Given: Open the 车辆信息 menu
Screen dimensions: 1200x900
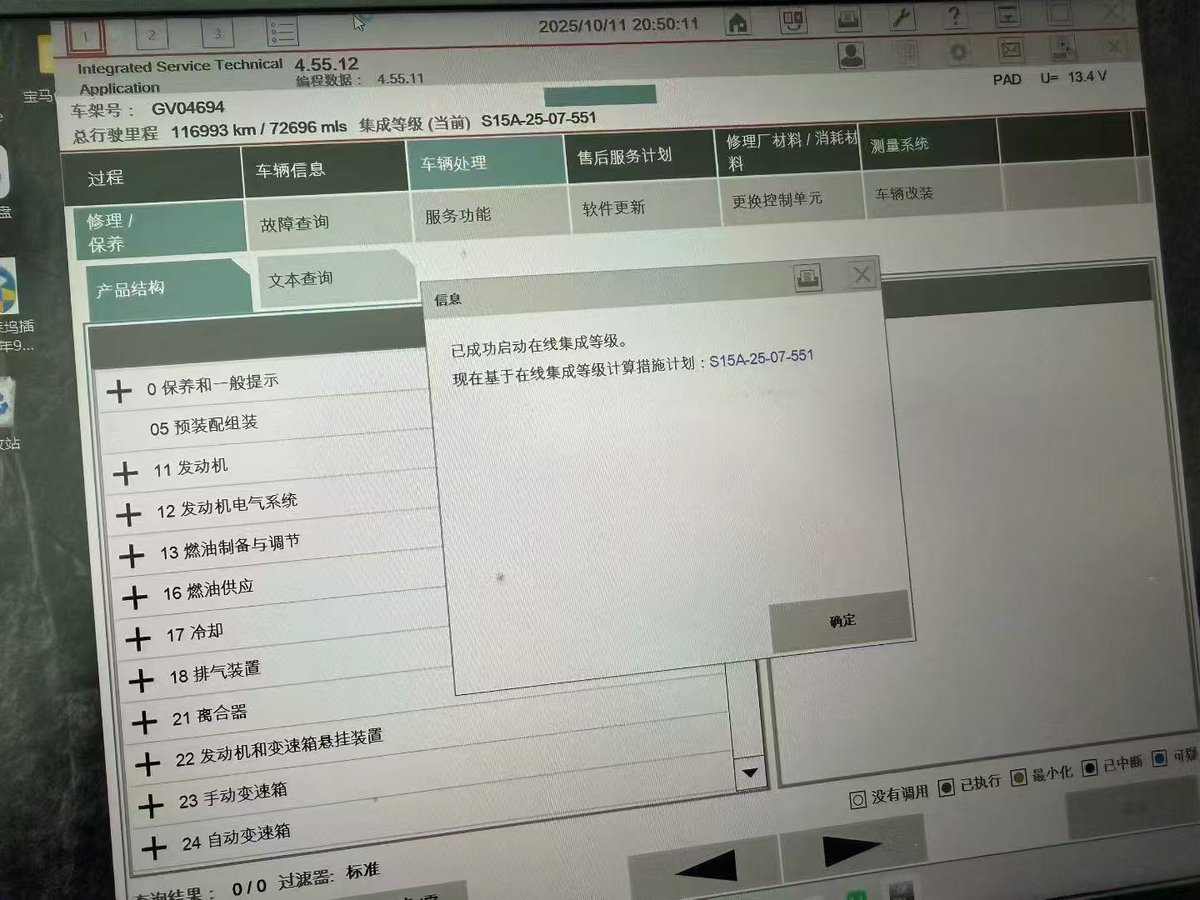Looking at the screenshot, I should click(x=323, y=170).
